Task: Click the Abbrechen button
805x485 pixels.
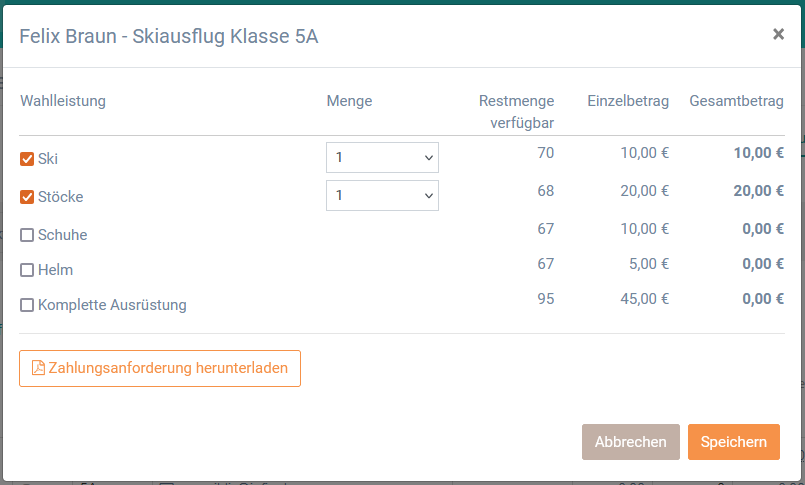Action: pos(630,442)
